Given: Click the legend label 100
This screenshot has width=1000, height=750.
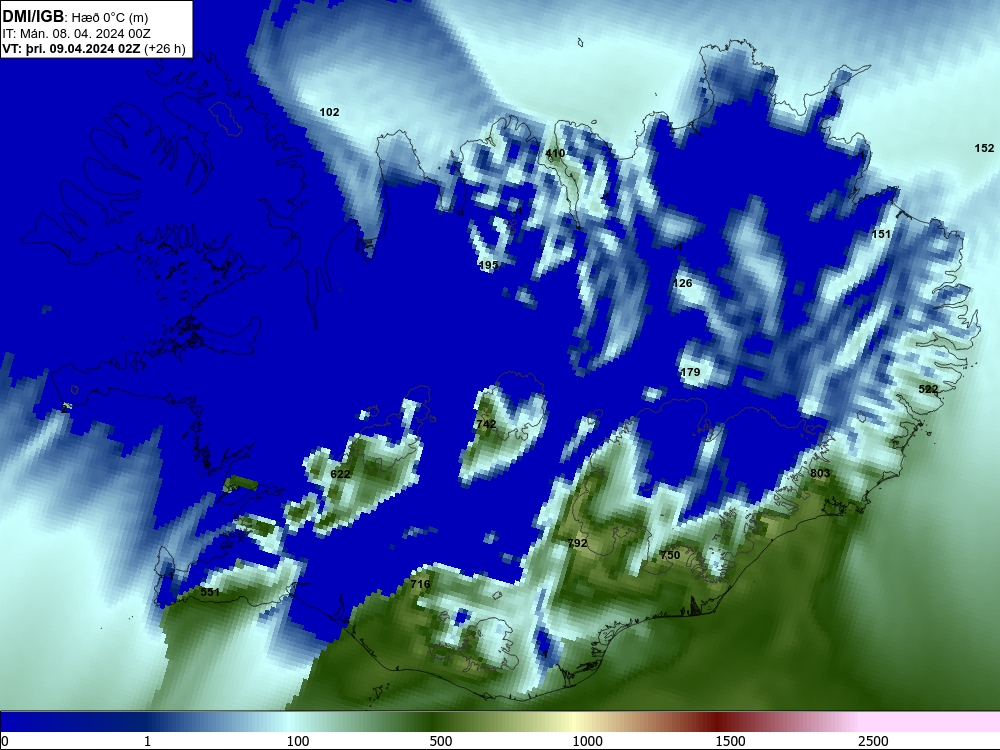Looking at the screenshot, I should [x=298, y=741].
